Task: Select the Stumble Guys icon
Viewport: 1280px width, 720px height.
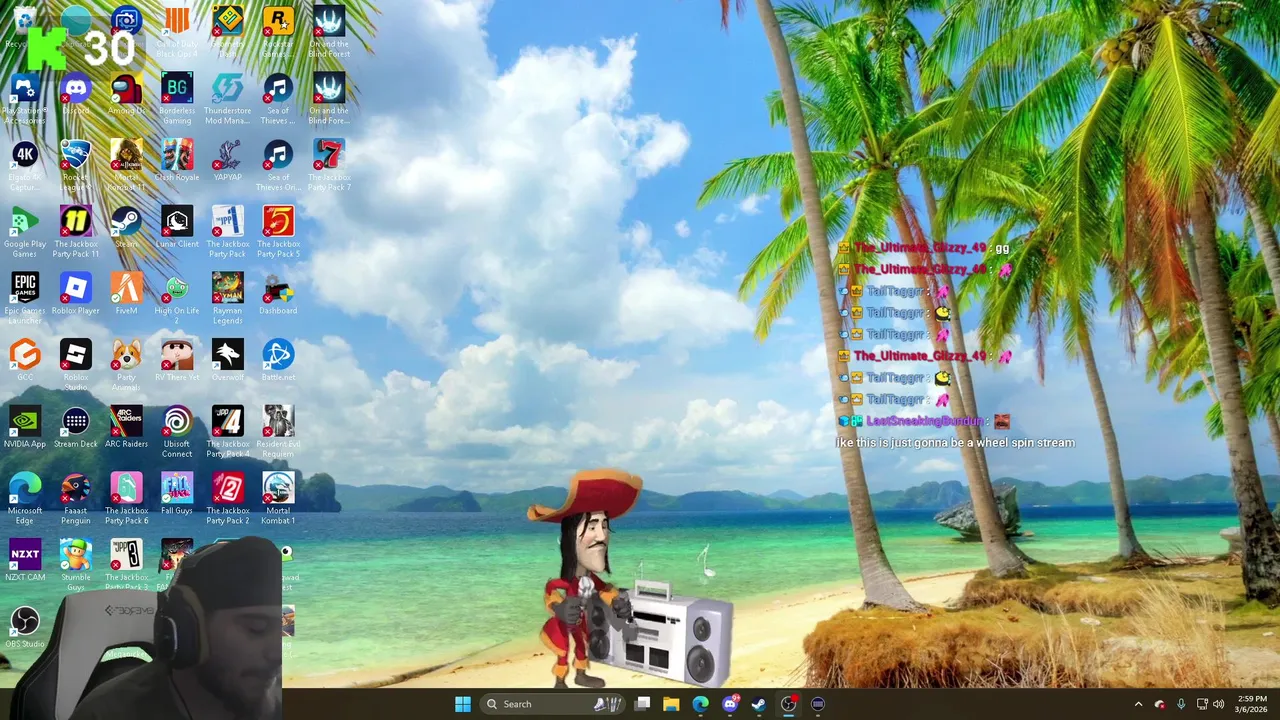Action: click(x=76, y=565)
